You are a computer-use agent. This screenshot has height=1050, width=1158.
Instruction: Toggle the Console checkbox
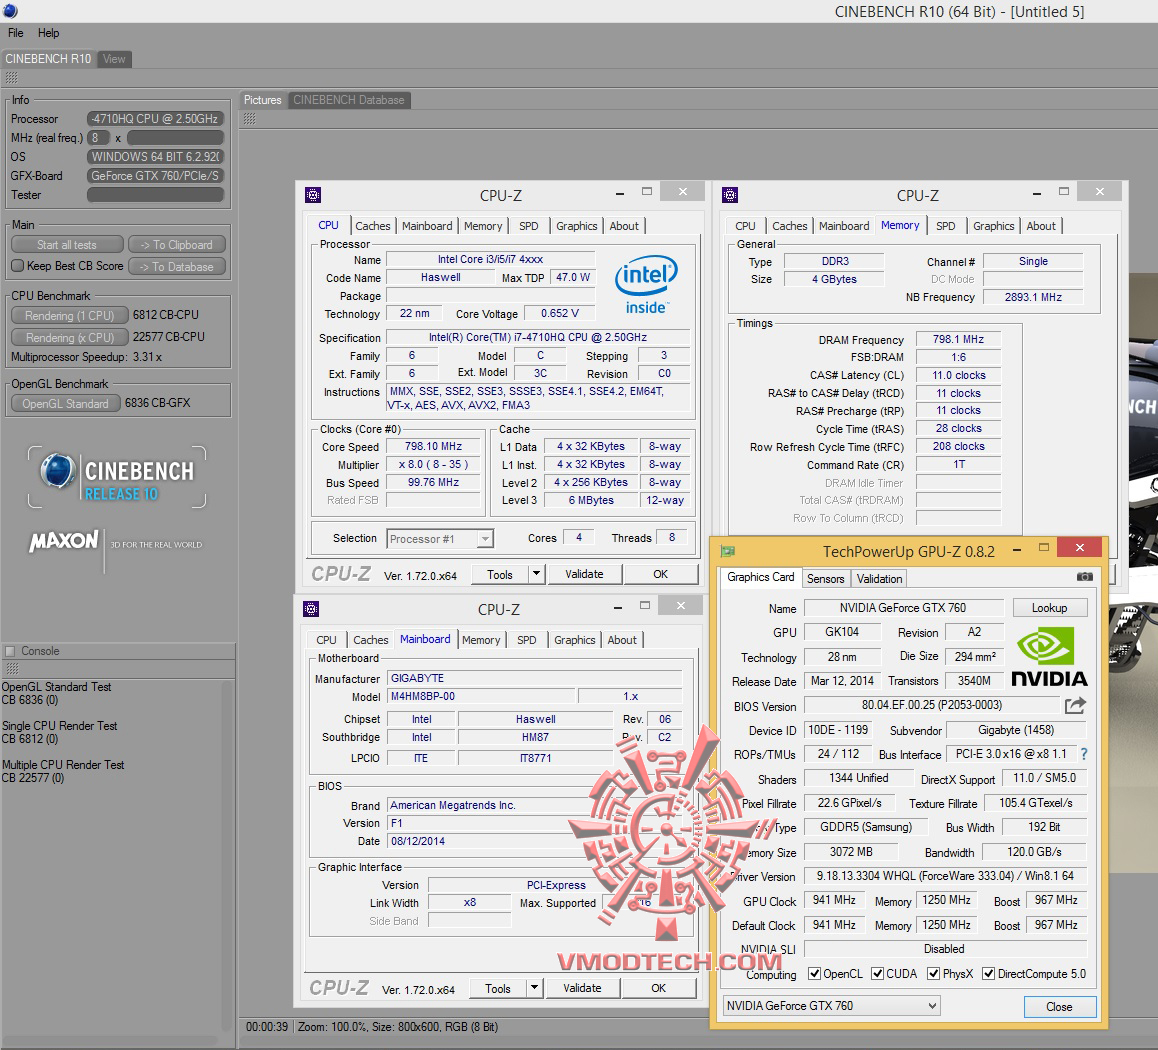pos(10,651)
